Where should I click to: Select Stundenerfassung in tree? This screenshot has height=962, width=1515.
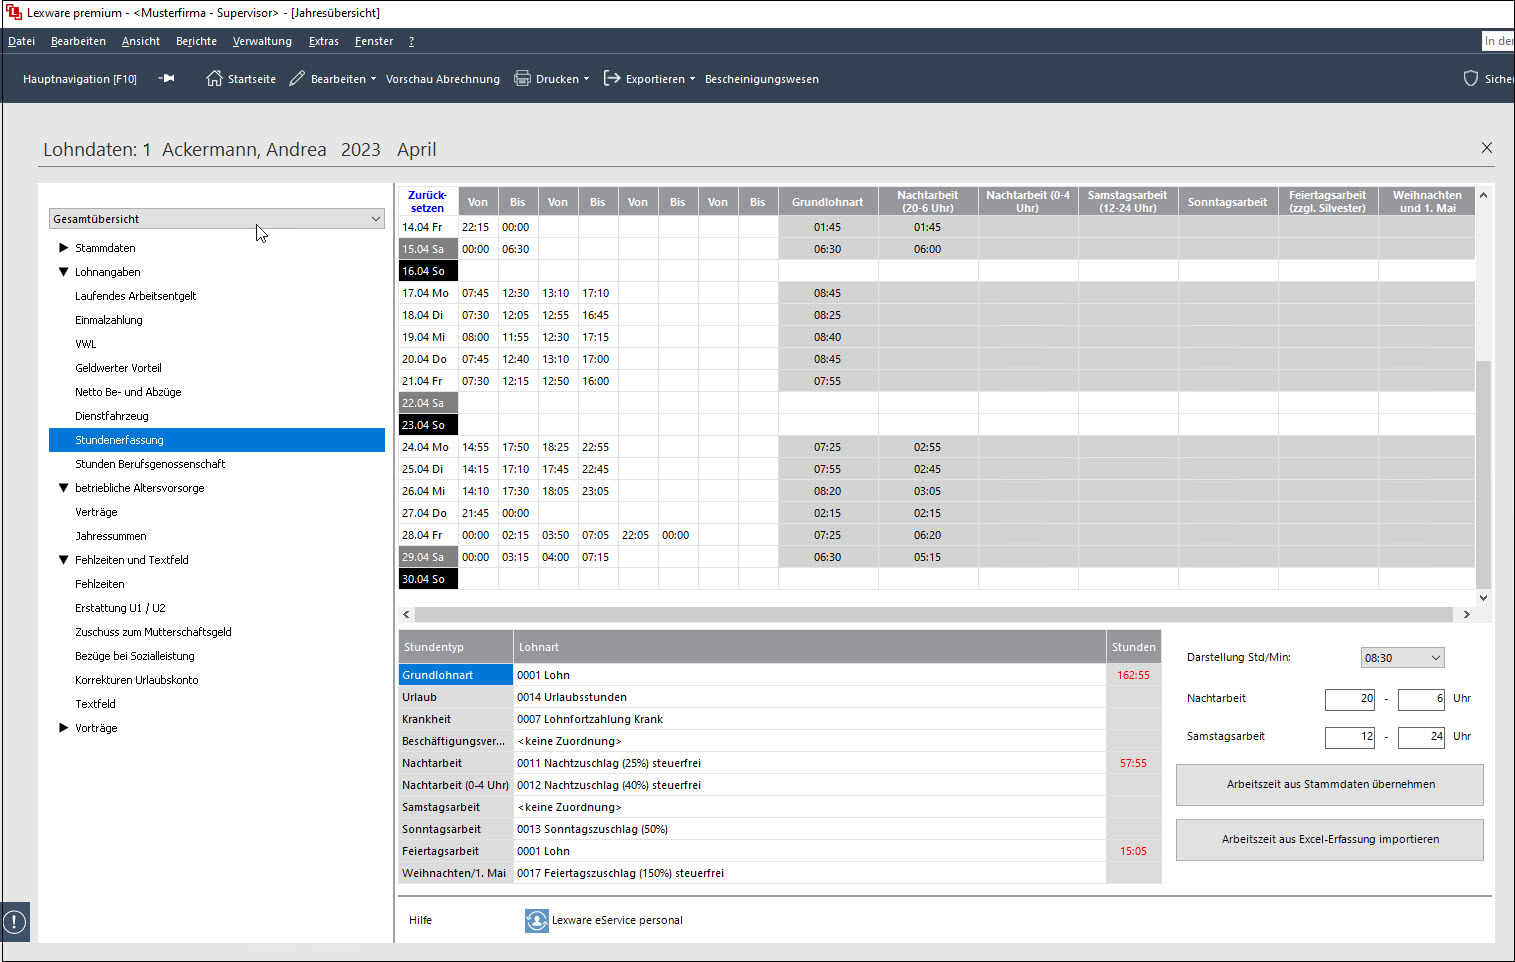tap(217, 440)
